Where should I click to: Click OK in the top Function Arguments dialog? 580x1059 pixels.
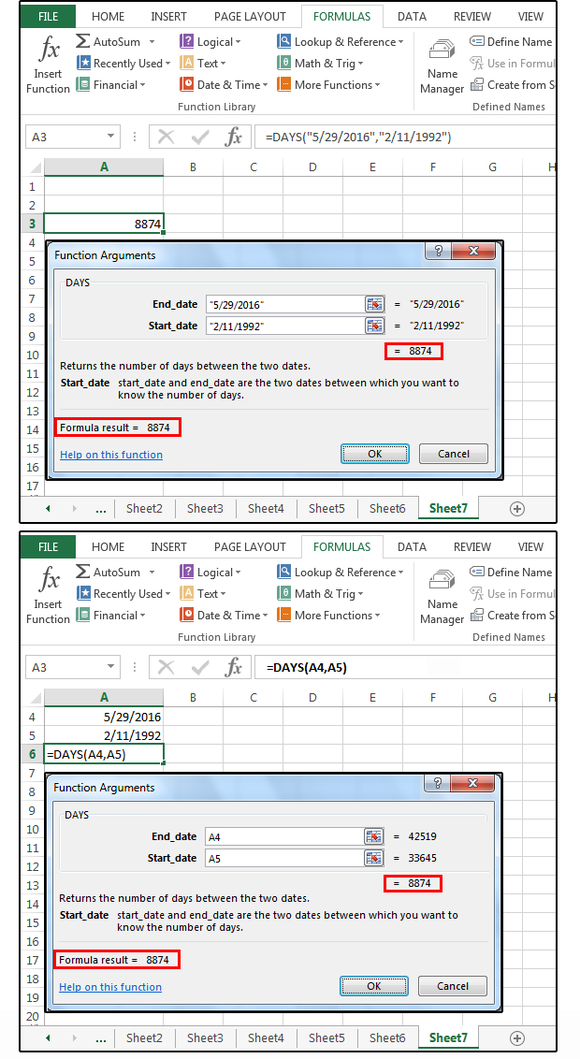[375, 454]
